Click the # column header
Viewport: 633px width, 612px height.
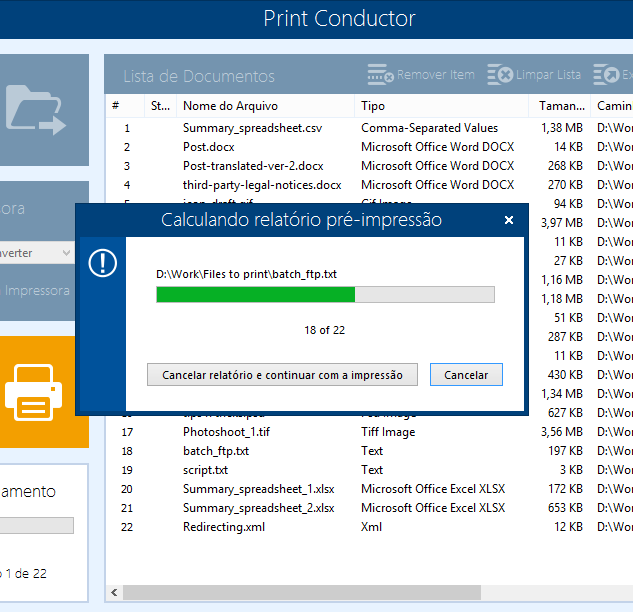(x=116, y=106)
